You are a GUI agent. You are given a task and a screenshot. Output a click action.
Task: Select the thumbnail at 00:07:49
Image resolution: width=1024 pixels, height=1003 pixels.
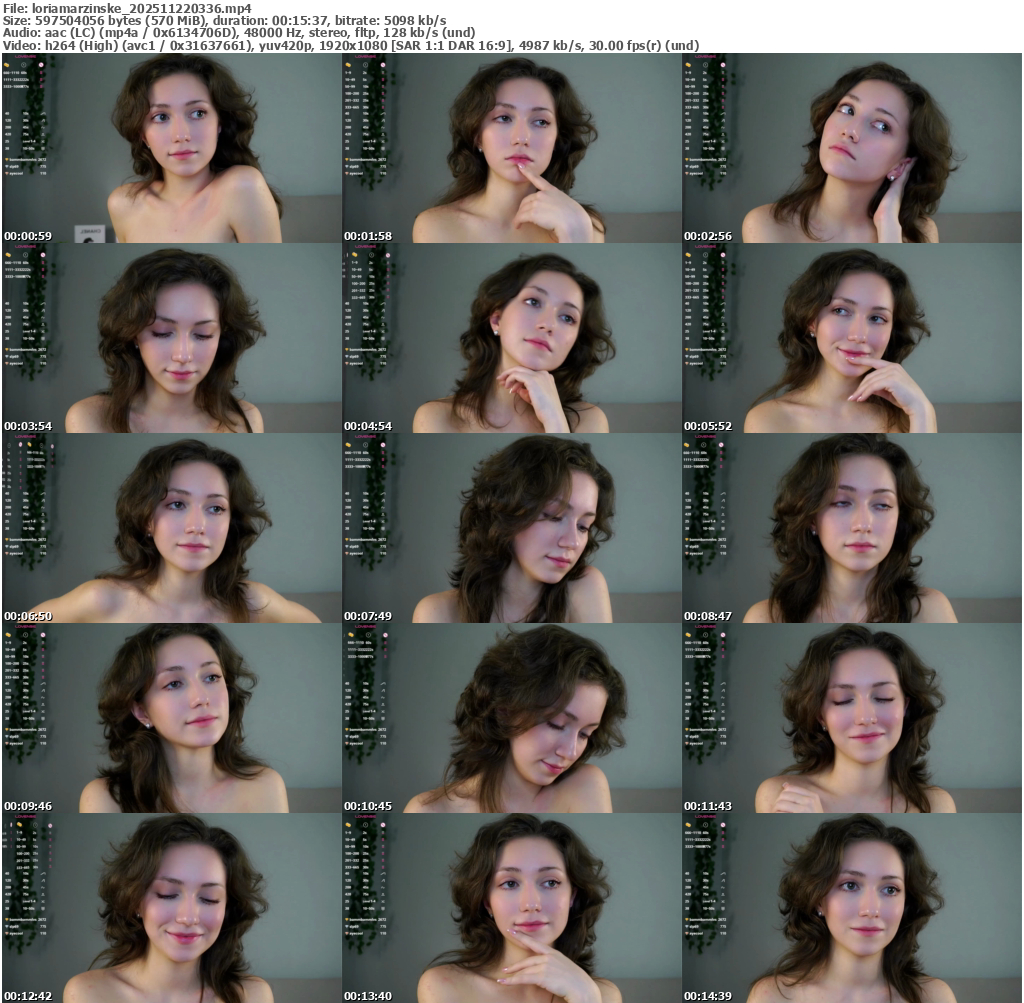(512, 528)
